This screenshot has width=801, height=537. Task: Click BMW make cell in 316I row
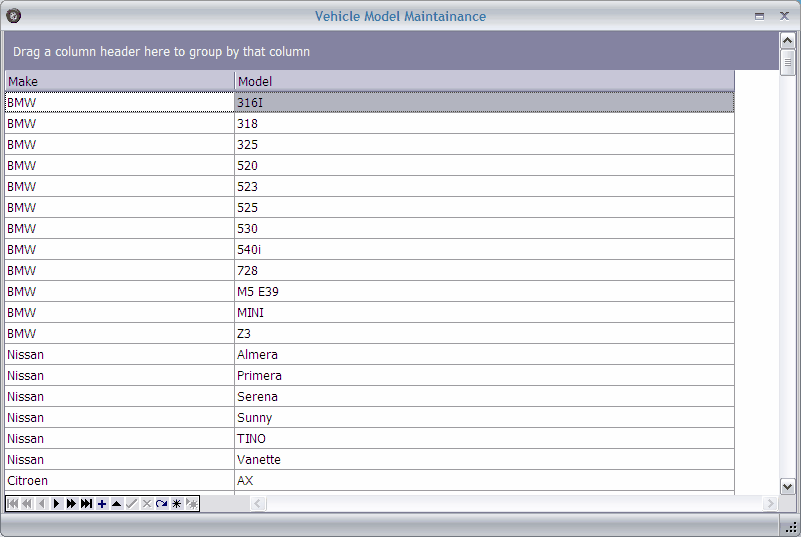[x=120, y=103]
